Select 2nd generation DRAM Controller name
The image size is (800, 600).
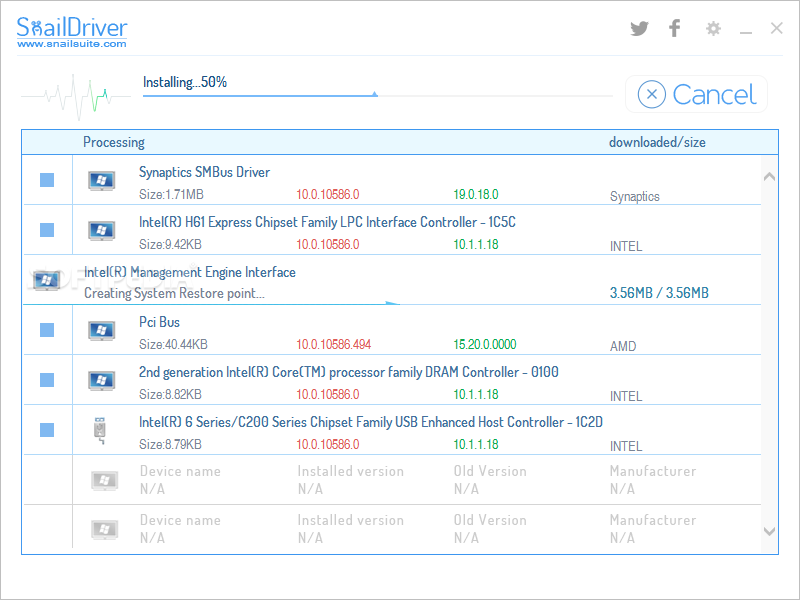[348, 372]
